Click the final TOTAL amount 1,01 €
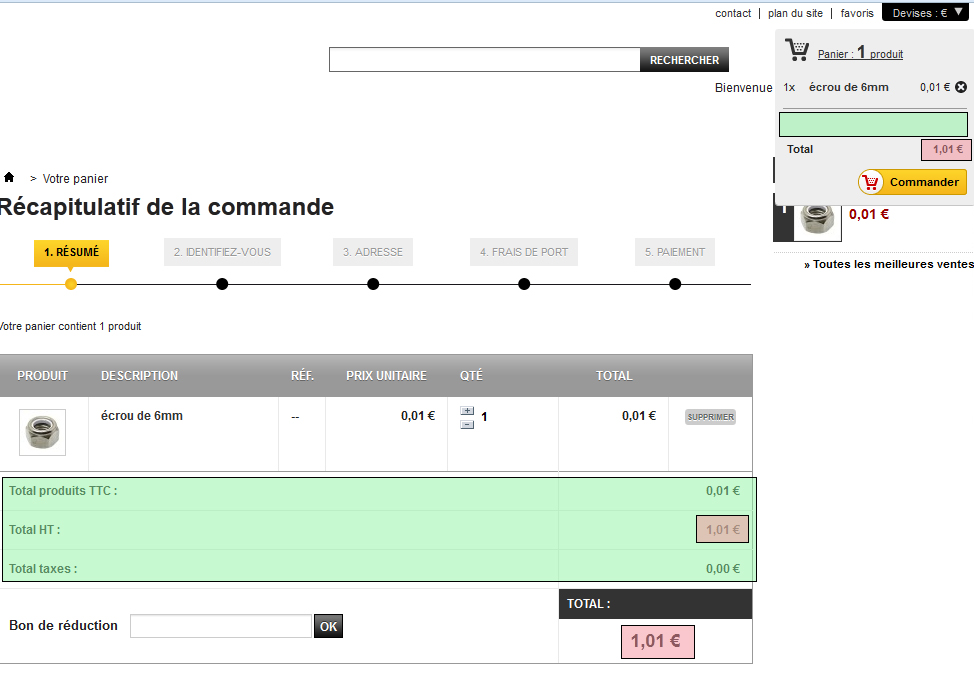Viewport: 974px width, 675px height. 658,641
